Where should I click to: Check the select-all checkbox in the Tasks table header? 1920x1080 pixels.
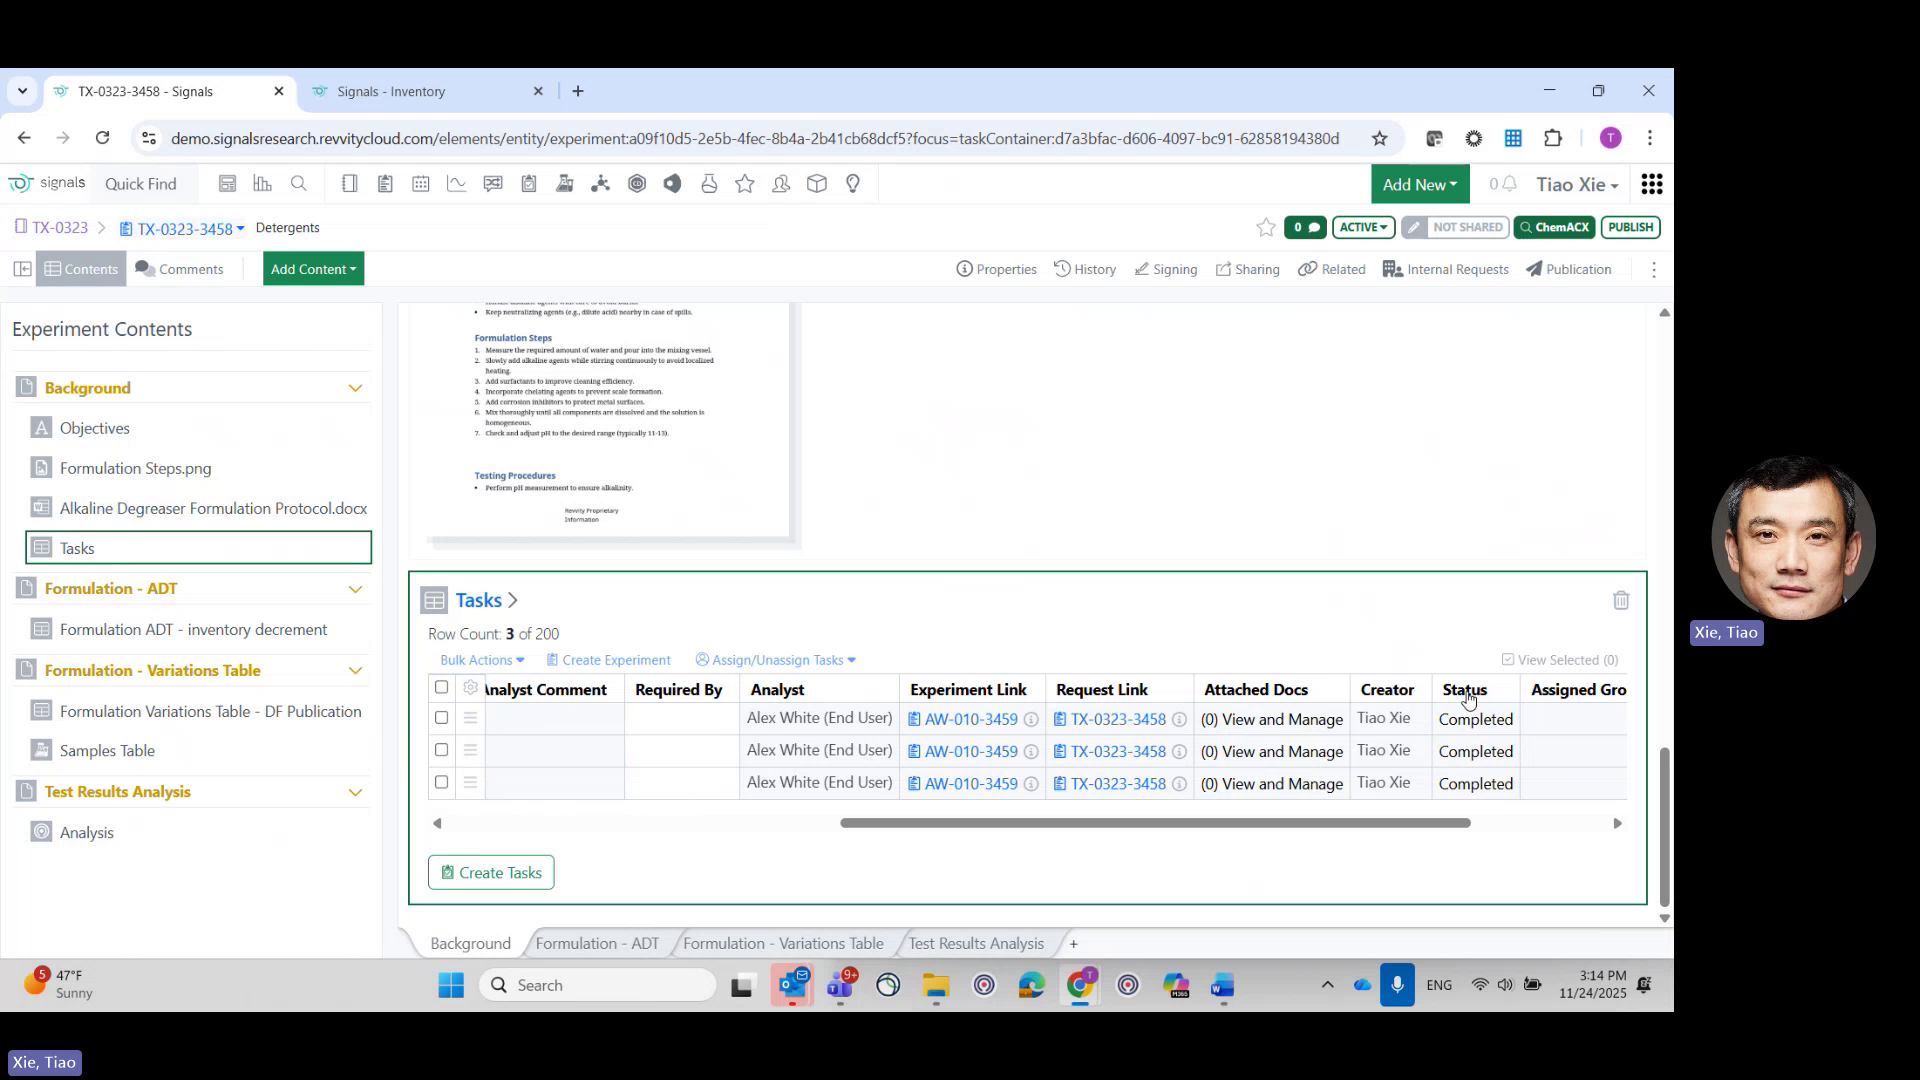pos(441,688)
